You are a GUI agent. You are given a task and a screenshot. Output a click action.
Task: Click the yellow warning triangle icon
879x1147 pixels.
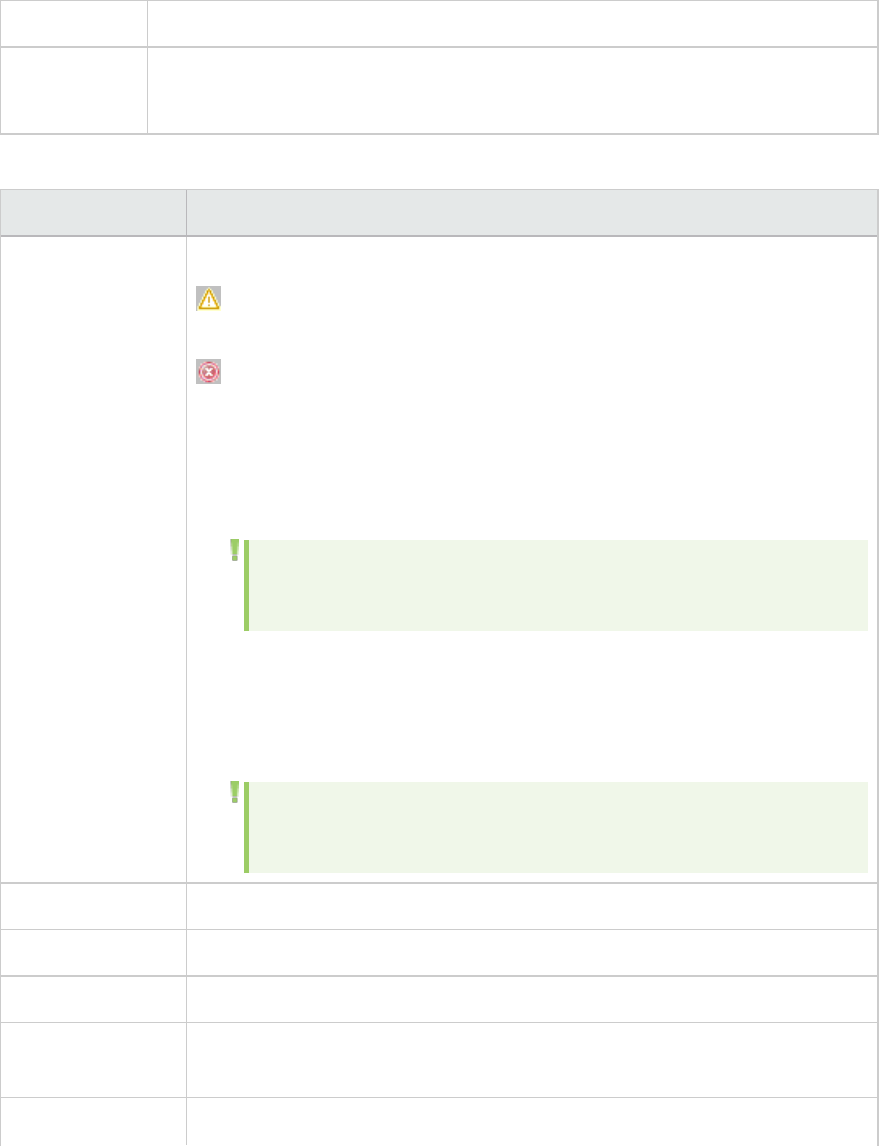coord(208,298)
